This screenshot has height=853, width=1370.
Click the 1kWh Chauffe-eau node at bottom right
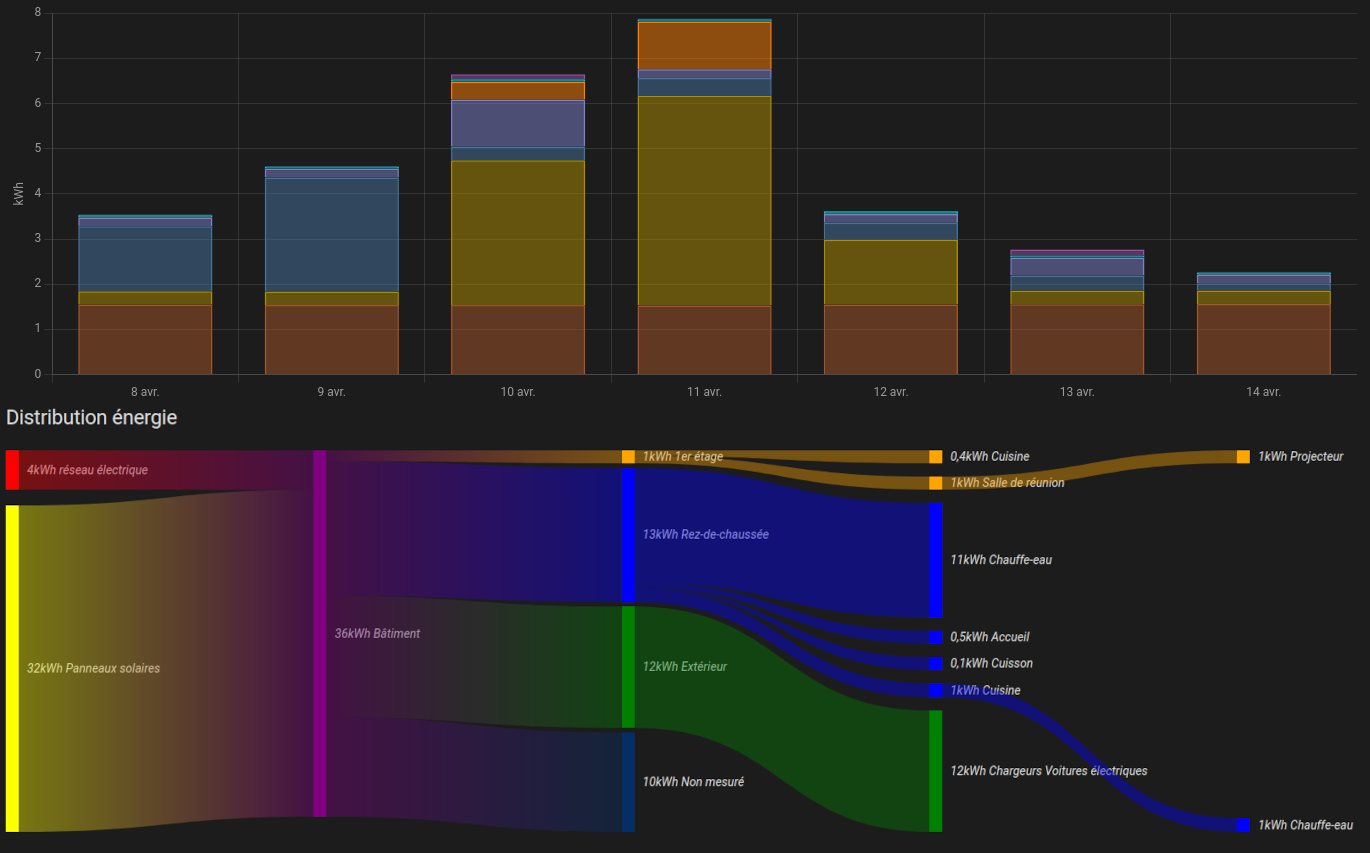click(x=1243, y=825)
